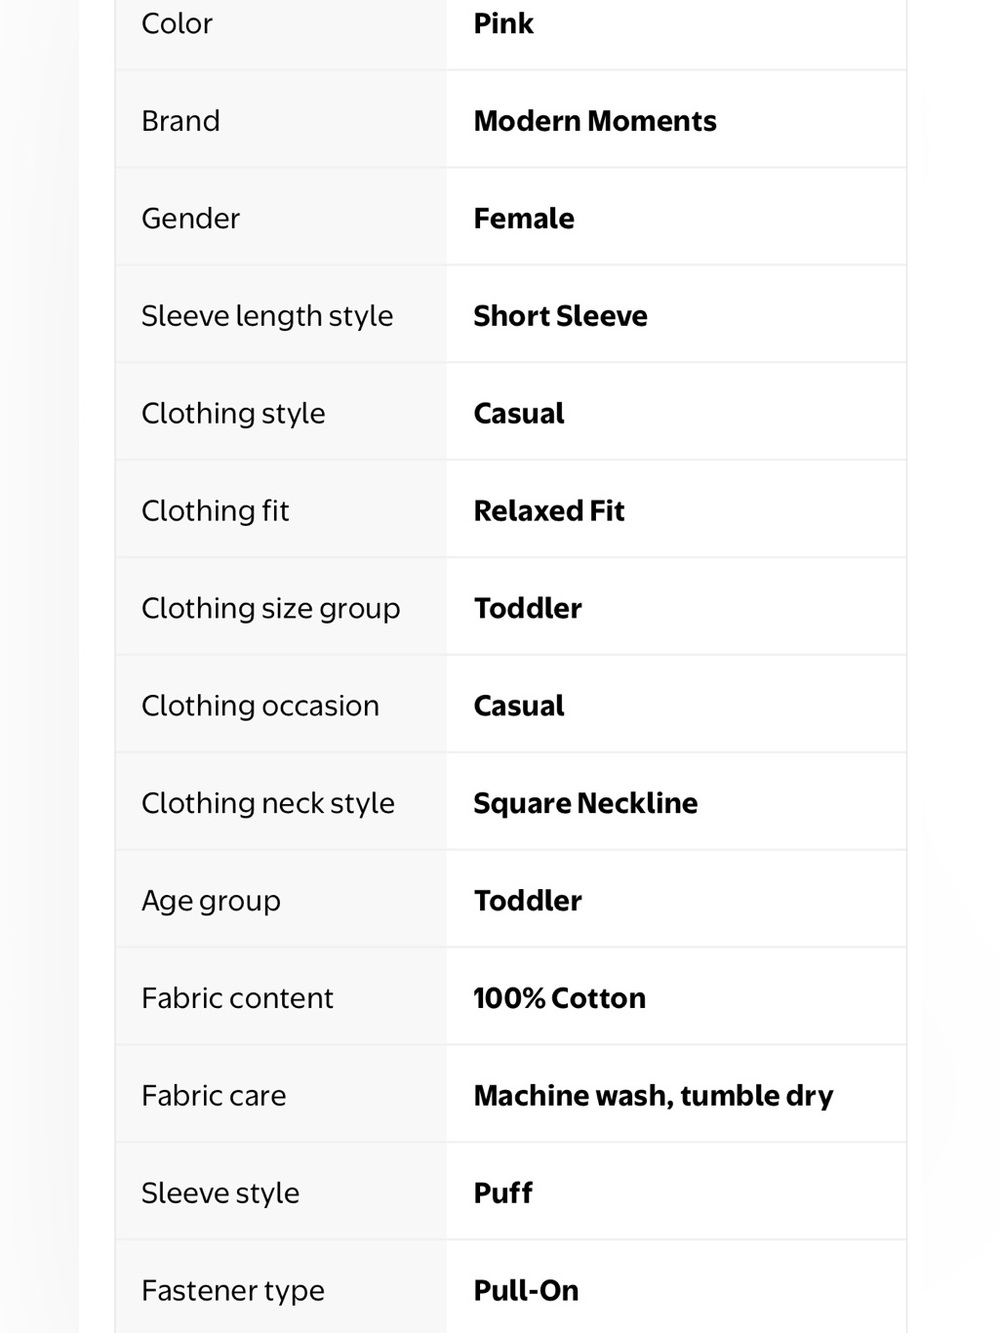The width and height of the screenshot is (999, 1333).
Task: Select the Brand row label
Action: tap(180, 121)
